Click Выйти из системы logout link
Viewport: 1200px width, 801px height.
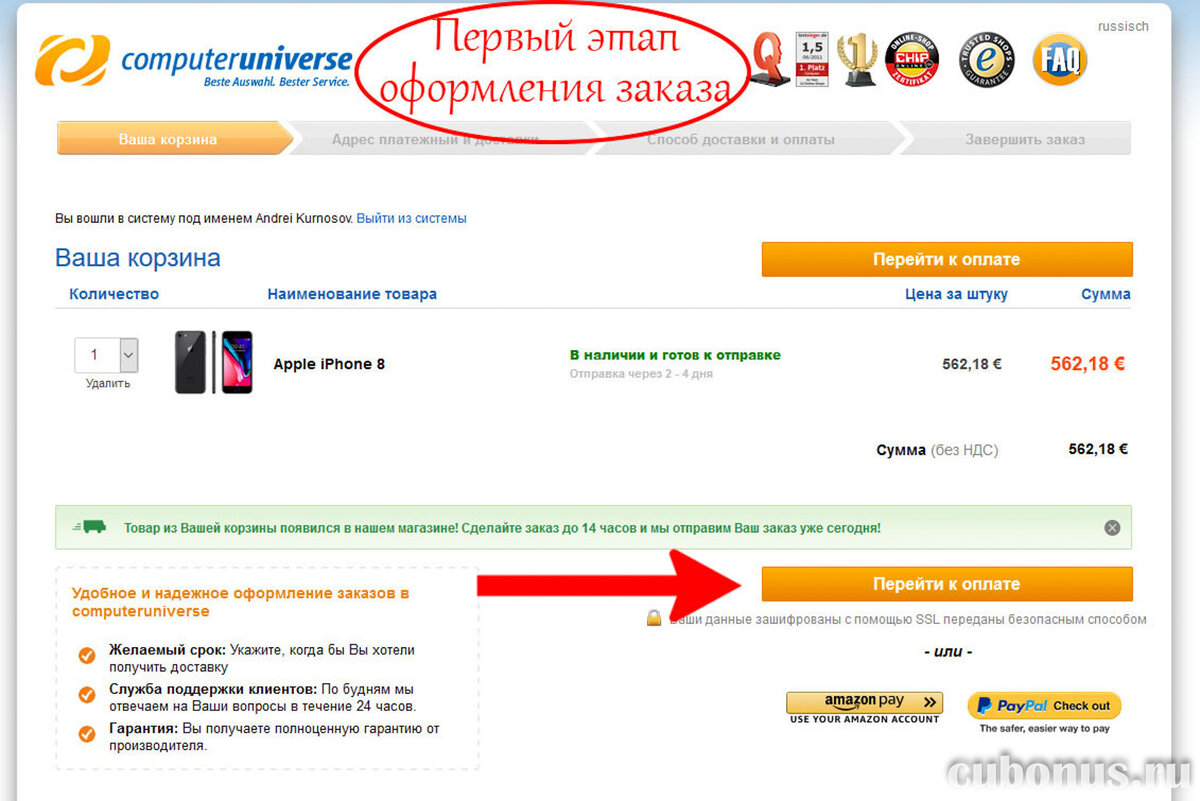tap(411, 218)
